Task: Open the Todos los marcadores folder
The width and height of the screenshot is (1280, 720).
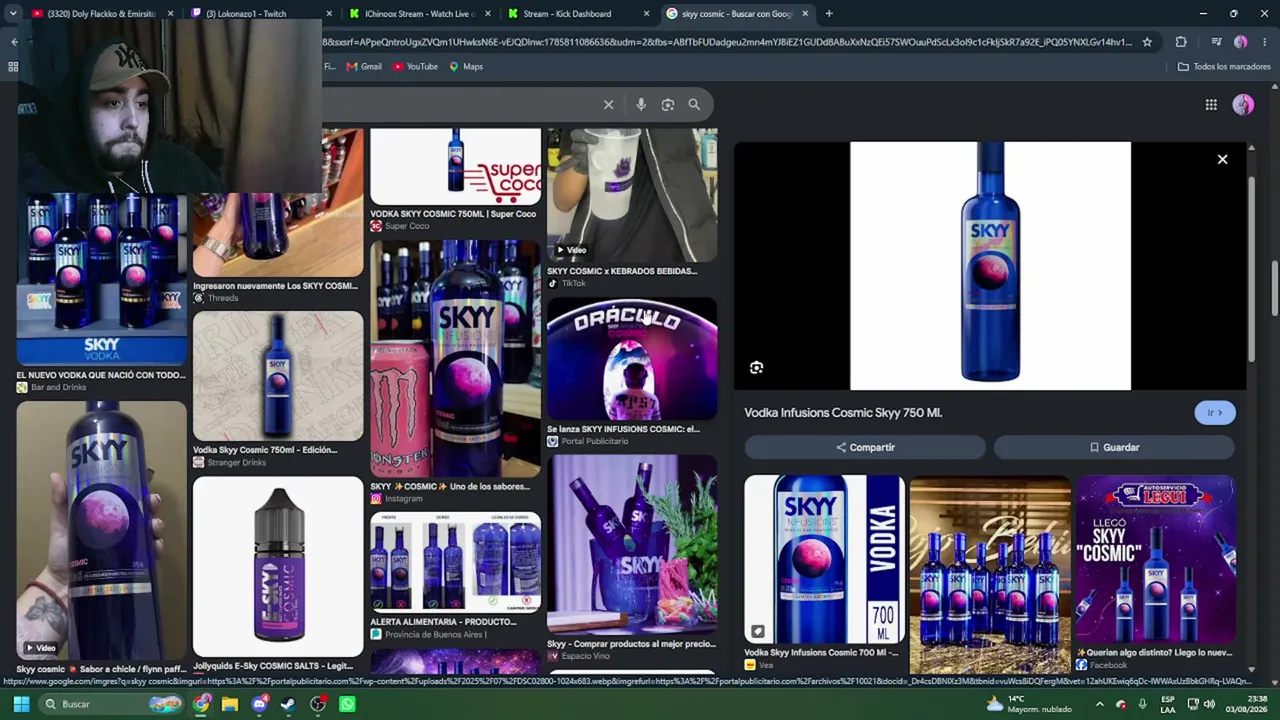Action: coord(1224,67)
